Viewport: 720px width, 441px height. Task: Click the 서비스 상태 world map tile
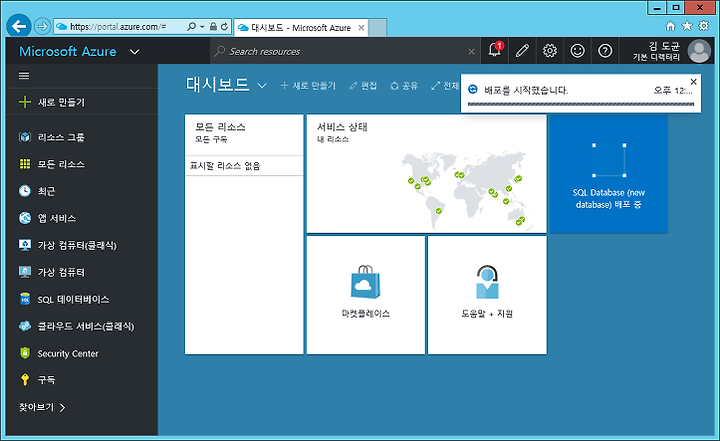click(x=427, y=174)
